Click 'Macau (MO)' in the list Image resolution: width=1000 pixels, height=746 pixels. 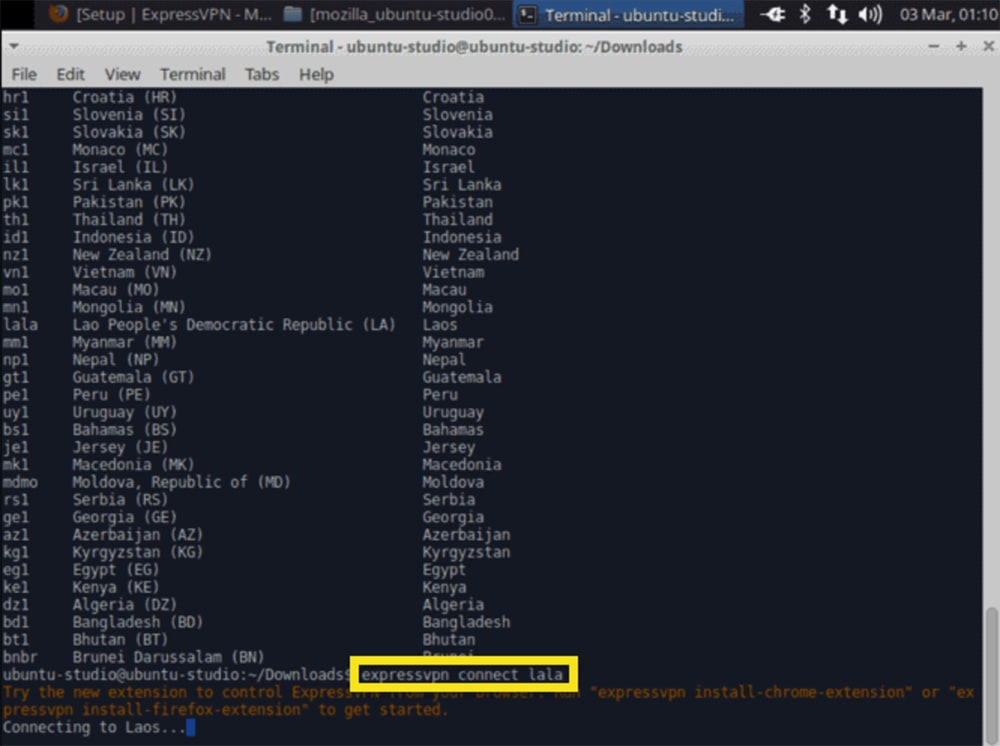pos(115,290)
